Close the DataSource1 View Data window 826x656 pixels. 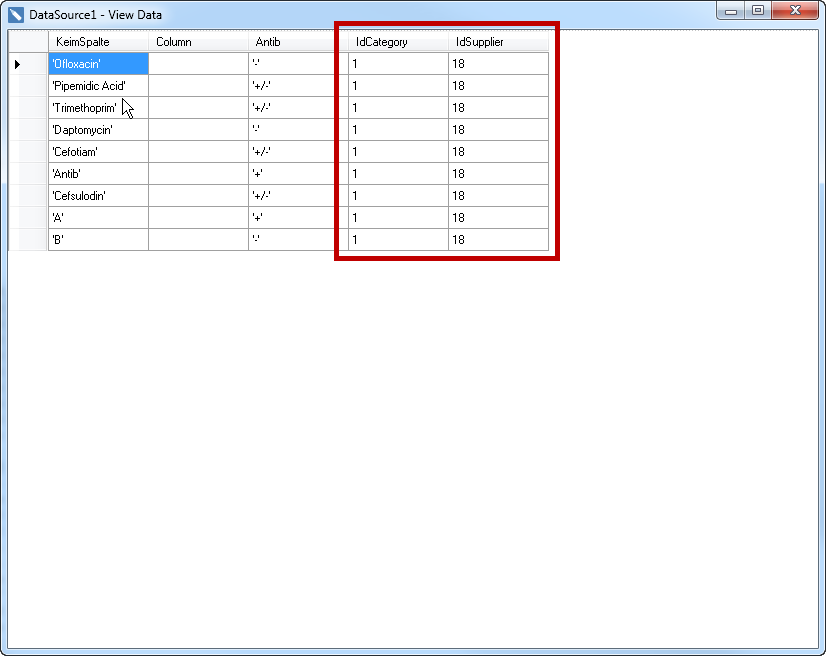795,11
